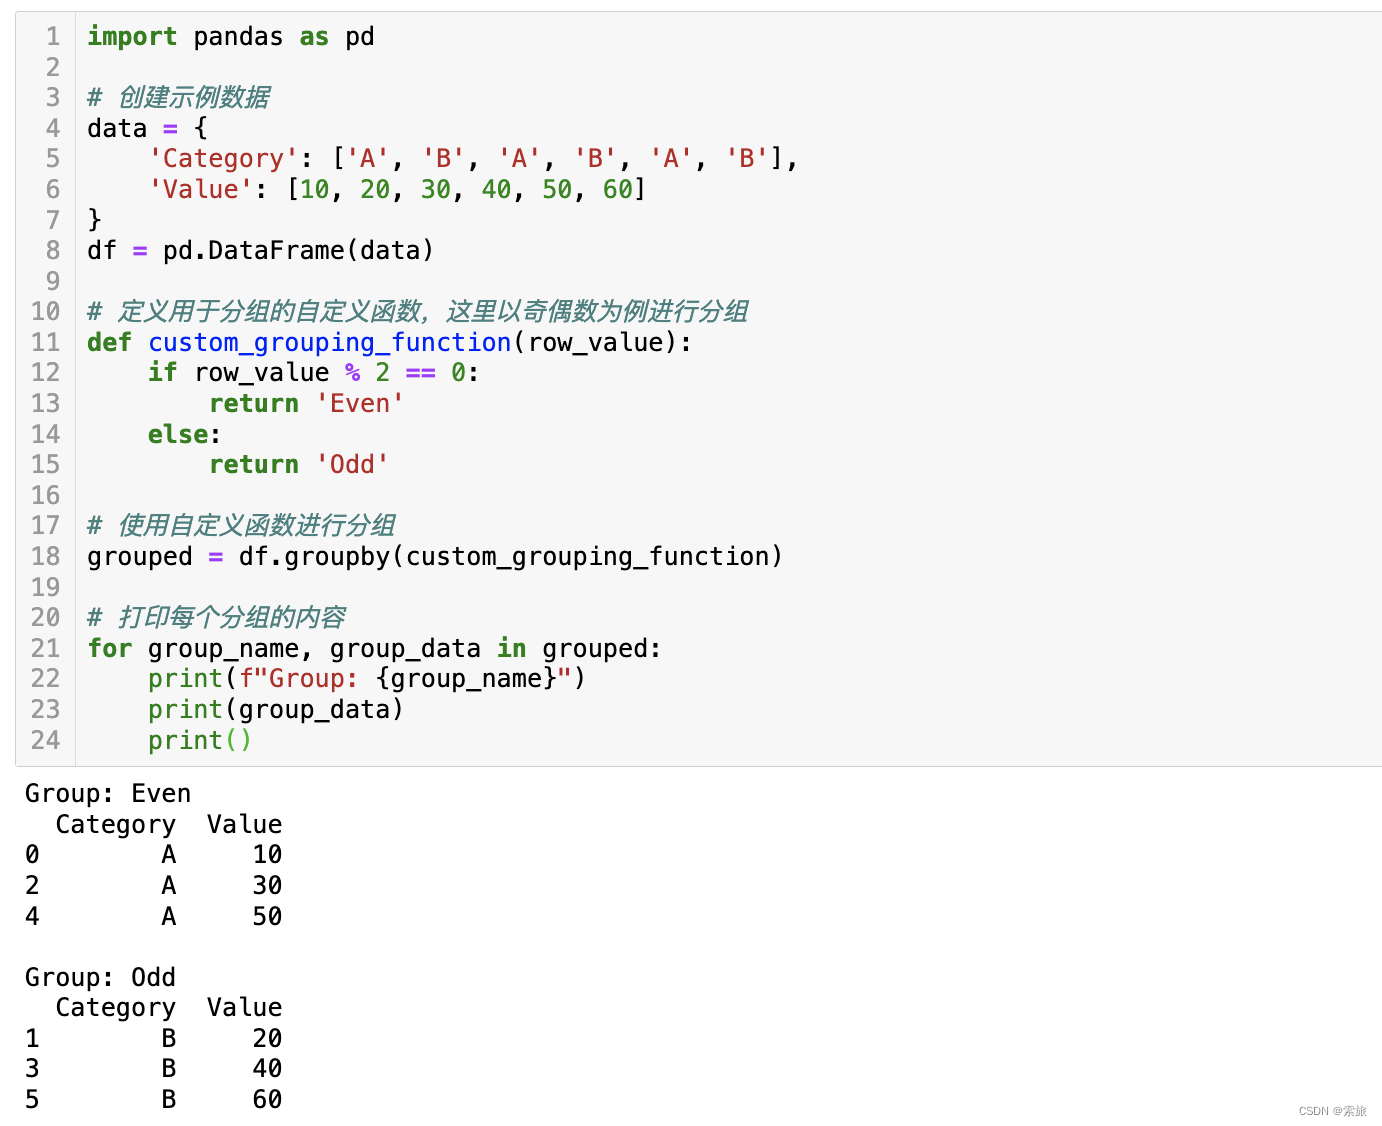Image resolution: width=1382 pixels, height=1126 pixels.
Task: Click the 'data = {' code line
Action: 147,128
